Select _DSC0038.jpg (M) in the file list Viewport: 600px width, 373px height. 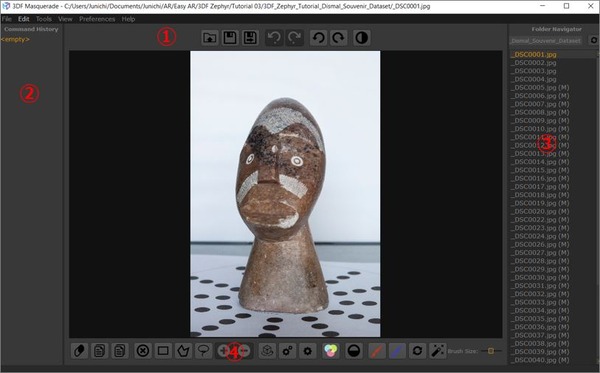pyautogui.click(x=540, y=344)
